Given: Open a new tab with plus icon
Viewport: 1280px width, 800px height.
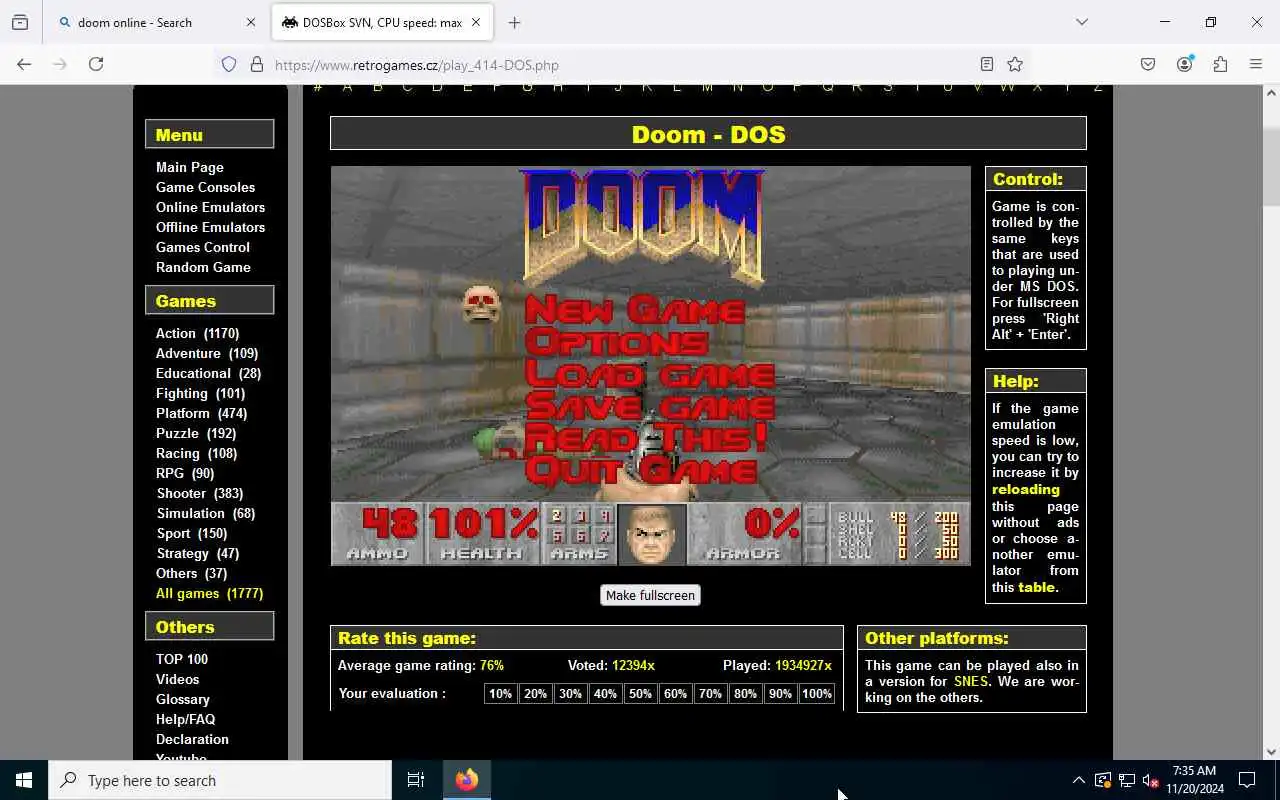Looking at the screenshot, I should coord(514,22).
